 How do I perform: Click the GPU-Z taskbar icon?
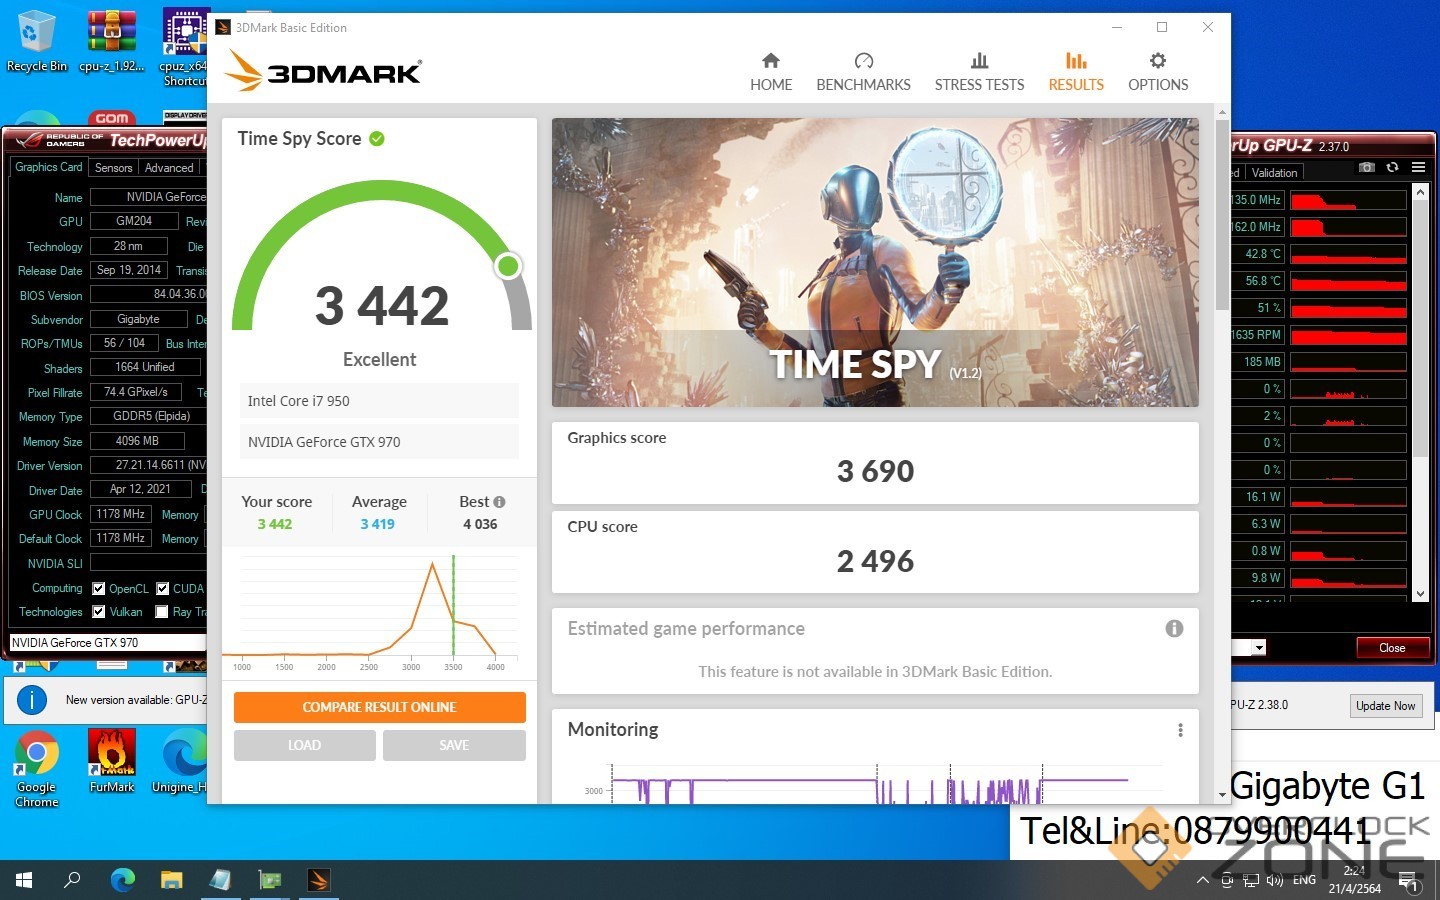click(x=269, y=880)
